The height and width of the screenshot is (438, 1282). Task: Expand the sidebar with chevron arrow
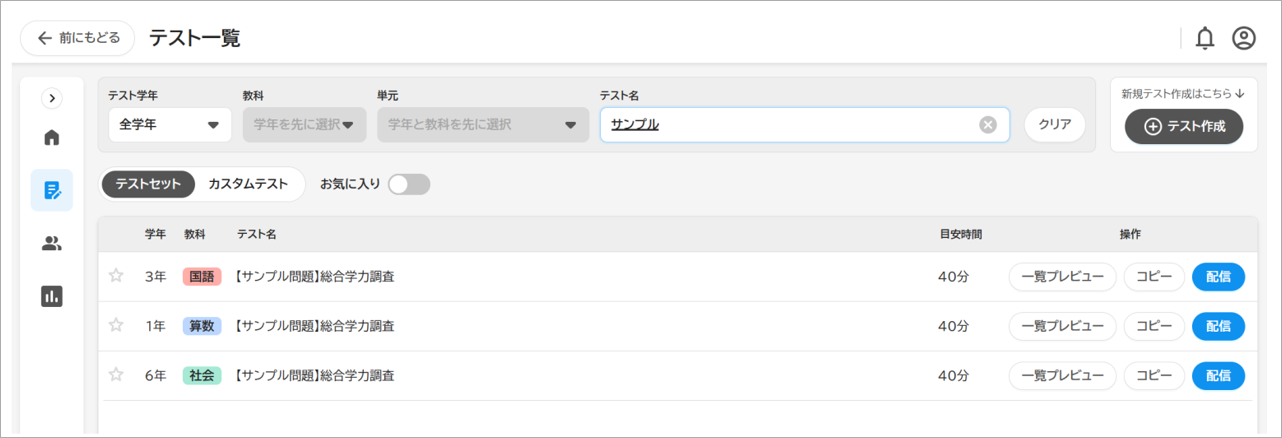coord(52,98)
